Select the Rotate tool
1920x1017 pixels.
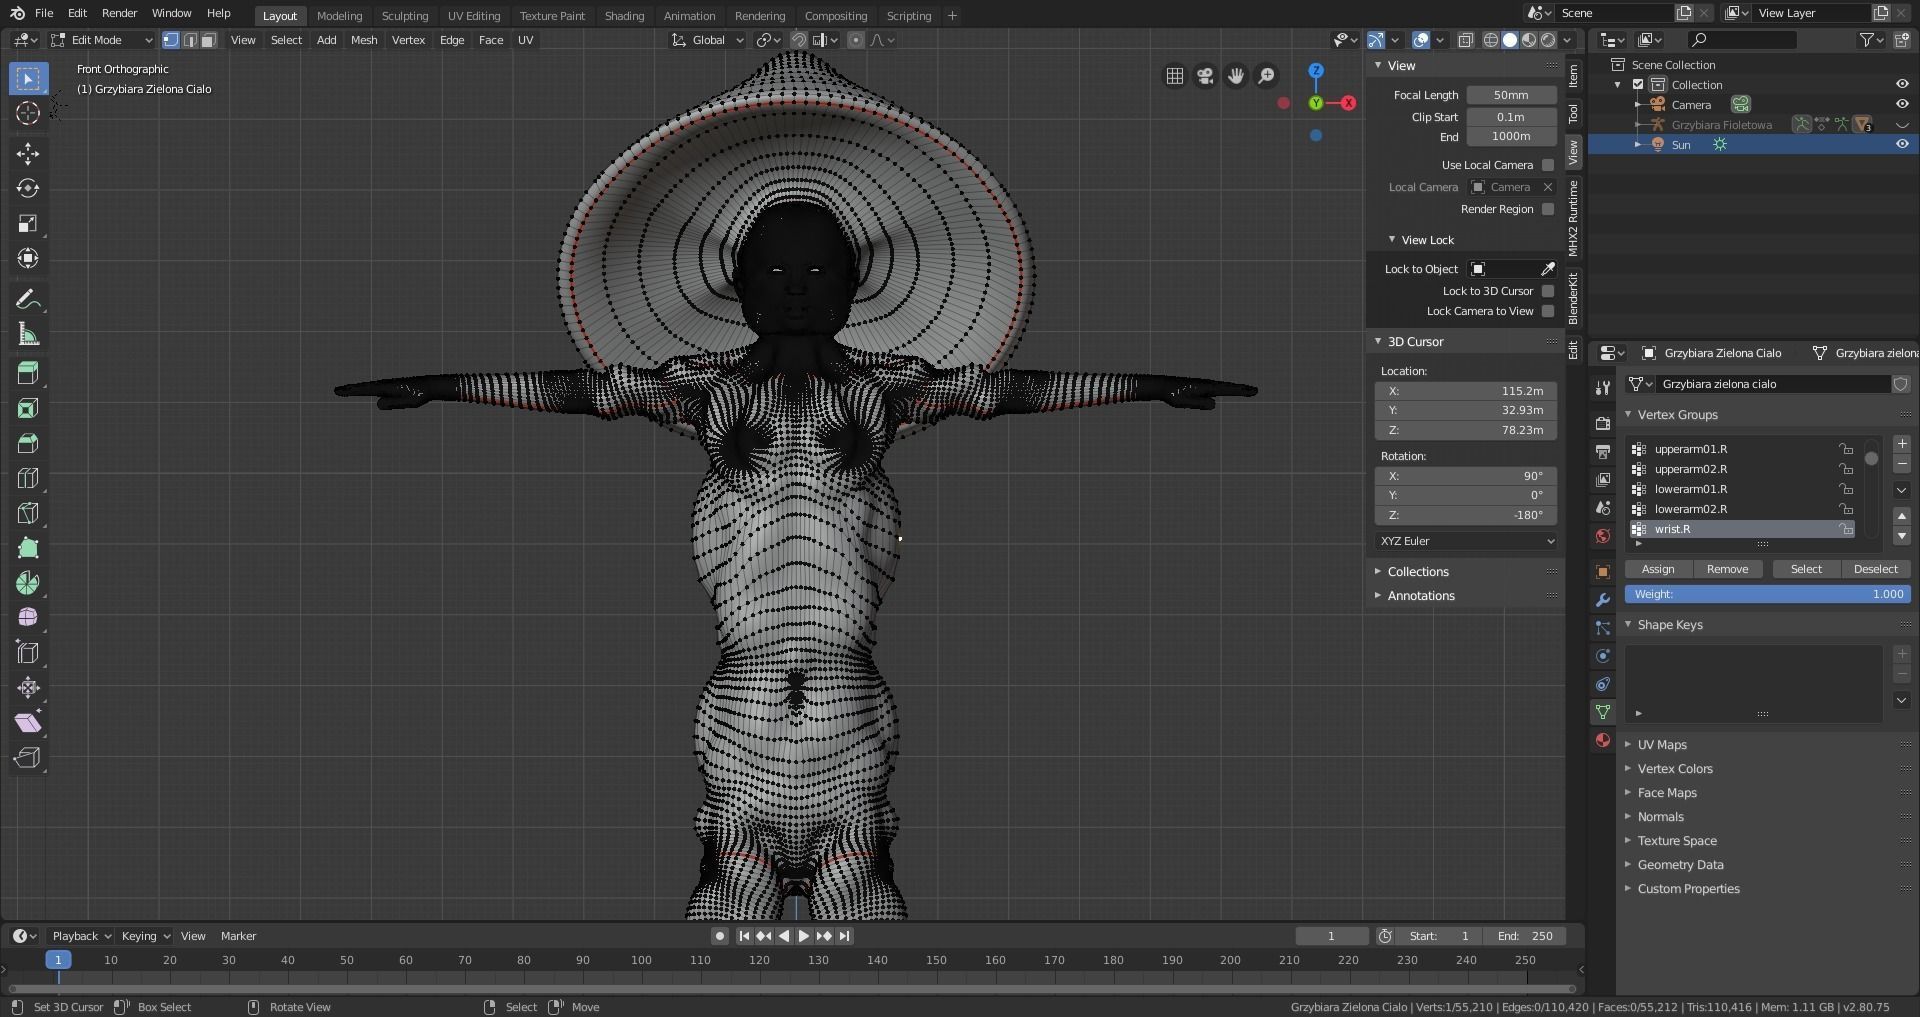click(28, 188)
